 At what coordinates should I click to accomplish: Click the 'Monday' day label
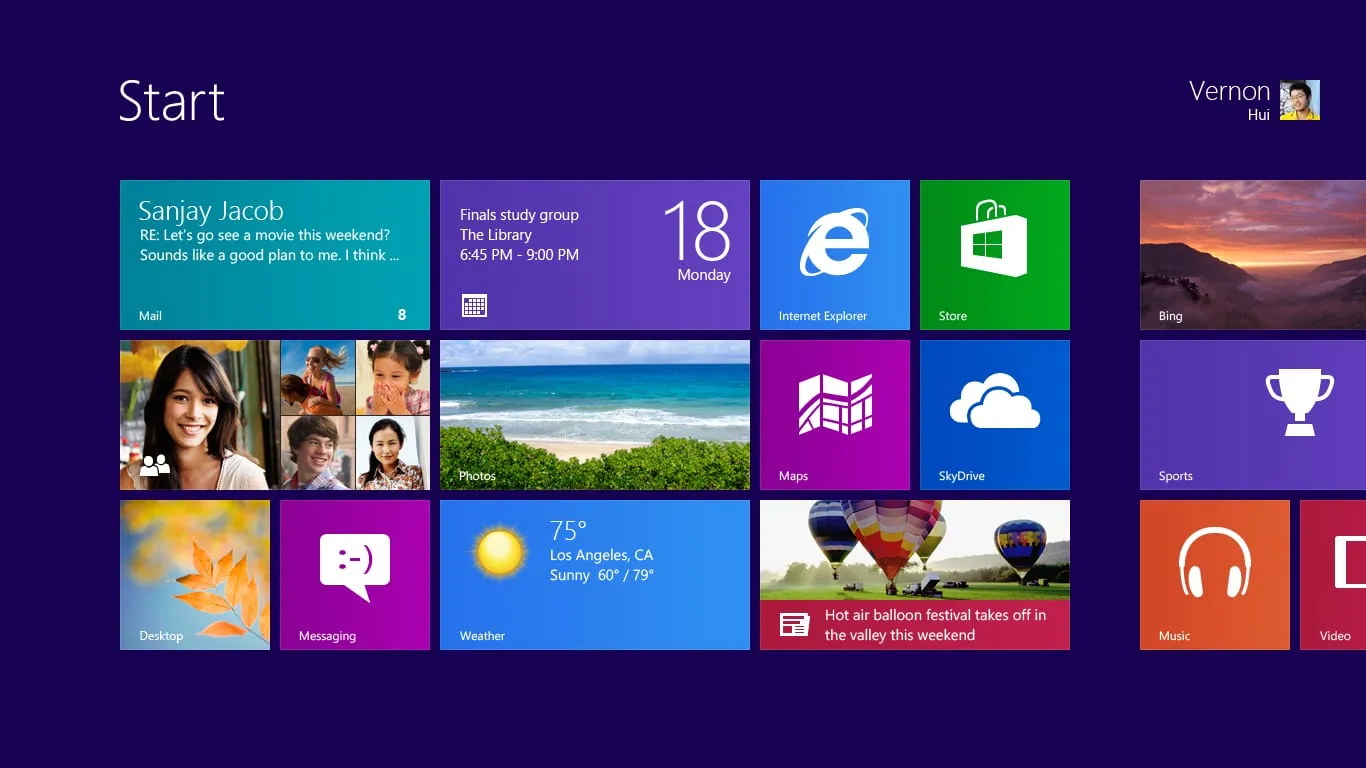(x=704, y=275)
